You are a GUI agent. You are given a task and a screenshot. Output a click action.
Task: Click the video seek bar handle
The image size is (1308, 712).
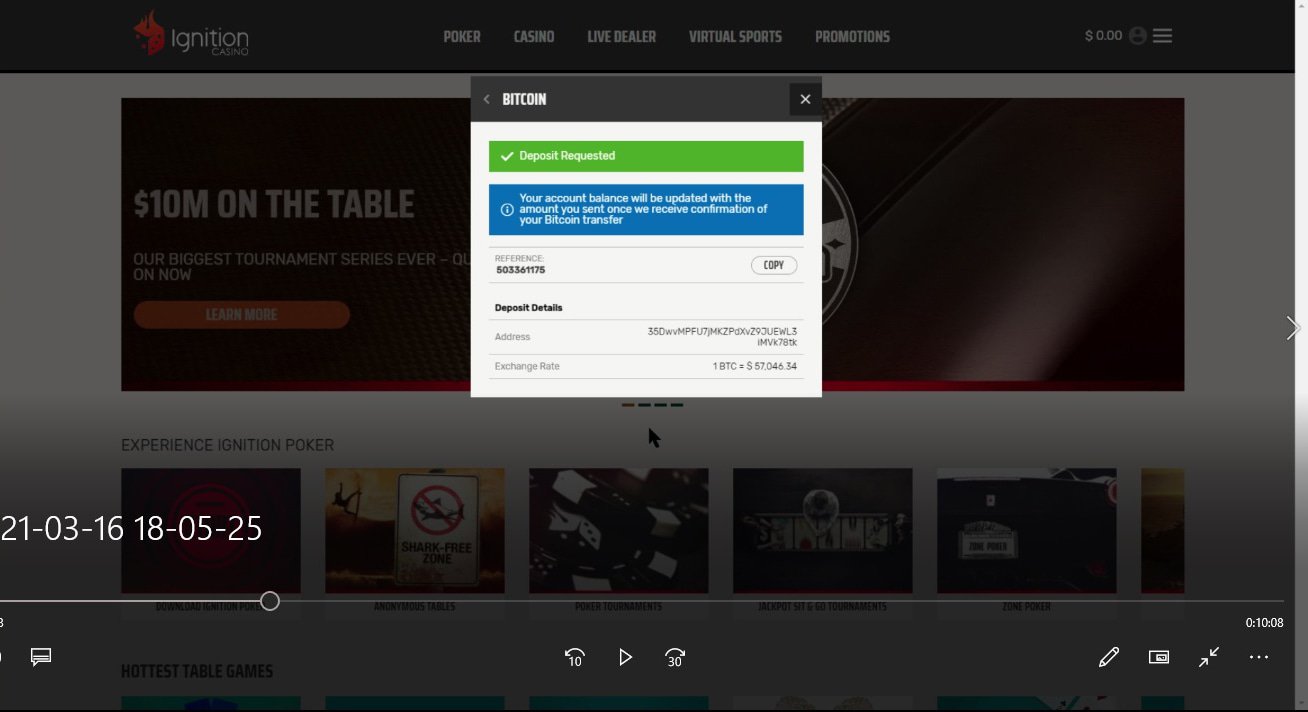tap(270, 601)
